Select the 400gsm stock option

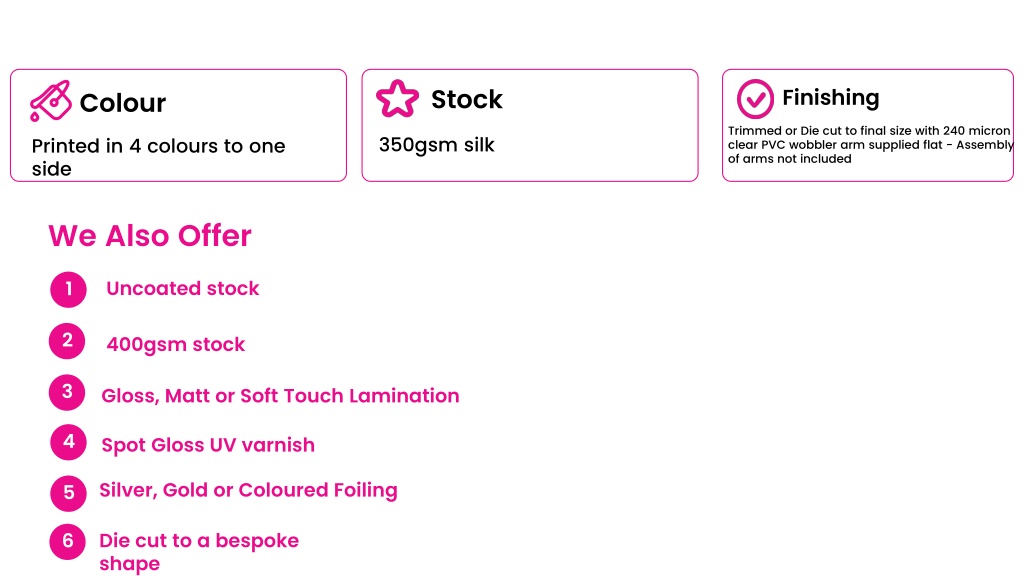point(176,345)
